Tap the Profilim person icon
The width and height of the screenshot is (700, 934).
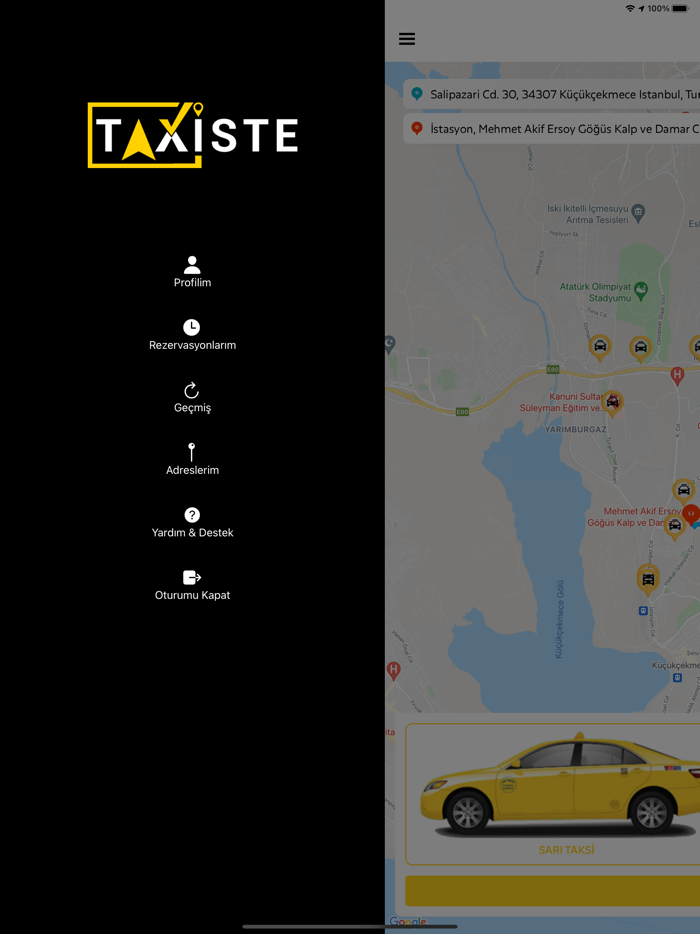click(x=192, y=264)
